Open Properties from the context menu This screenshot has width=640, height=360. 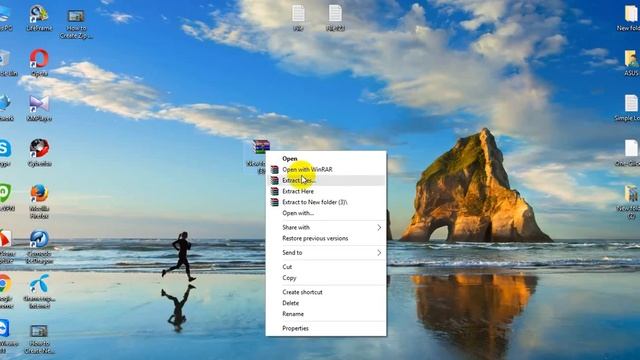(296, 329)
